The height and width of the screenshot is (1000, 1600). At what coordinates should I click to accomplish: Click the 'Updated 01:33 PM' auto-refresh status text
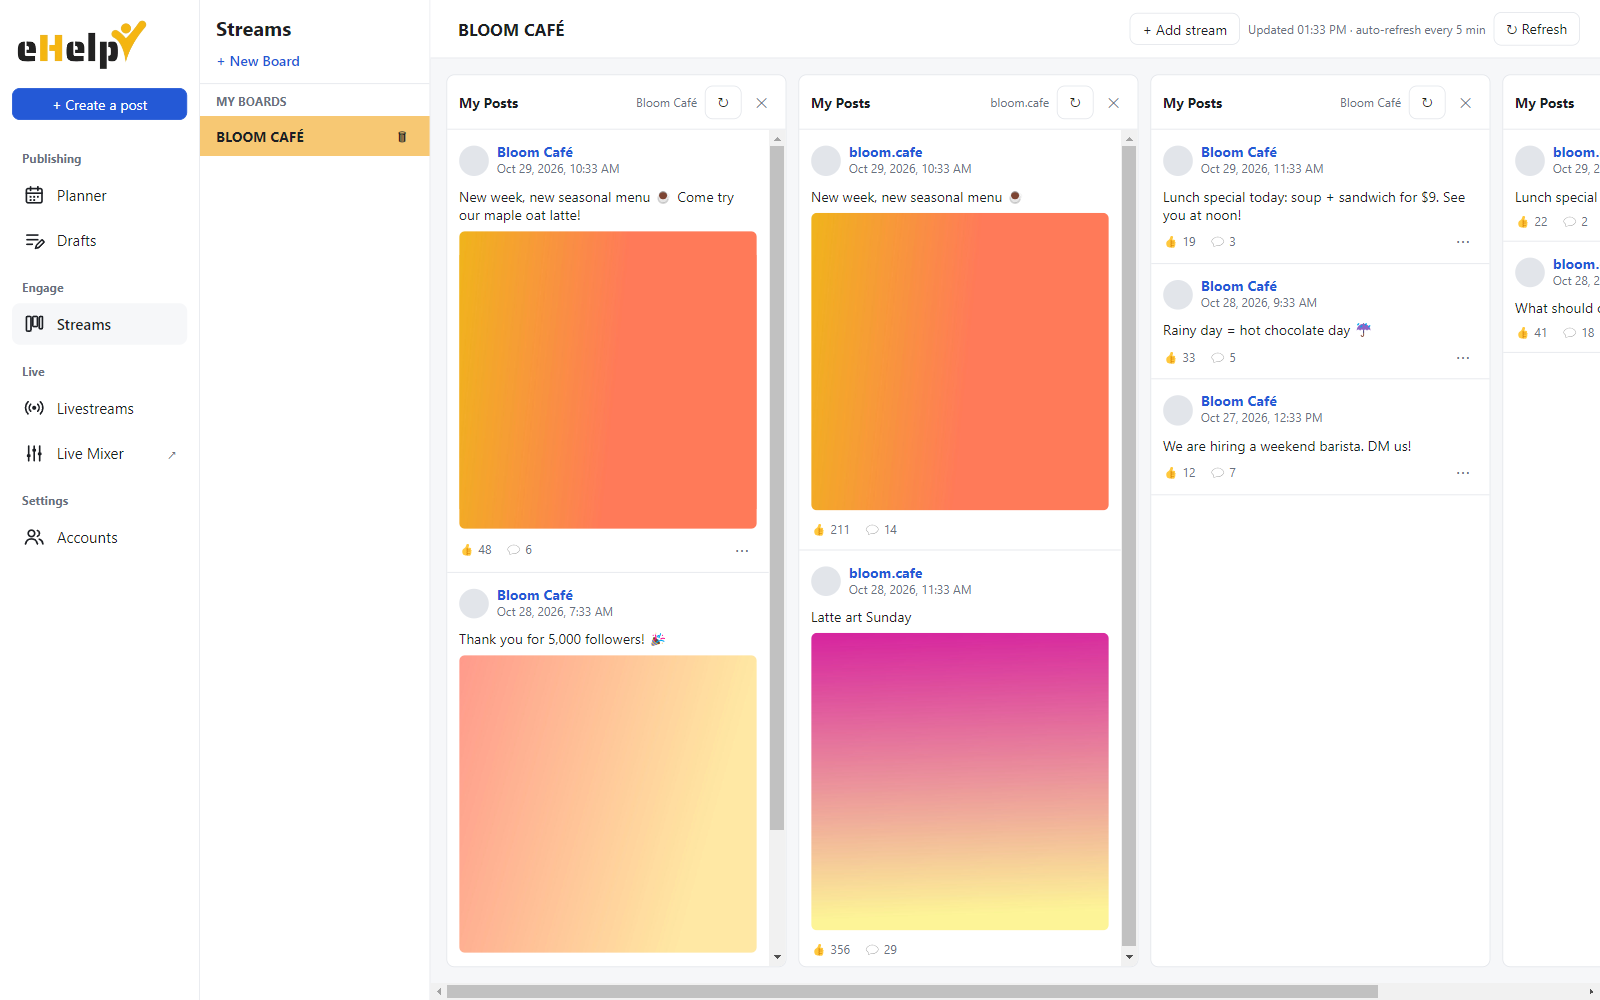click(1366, 30)
